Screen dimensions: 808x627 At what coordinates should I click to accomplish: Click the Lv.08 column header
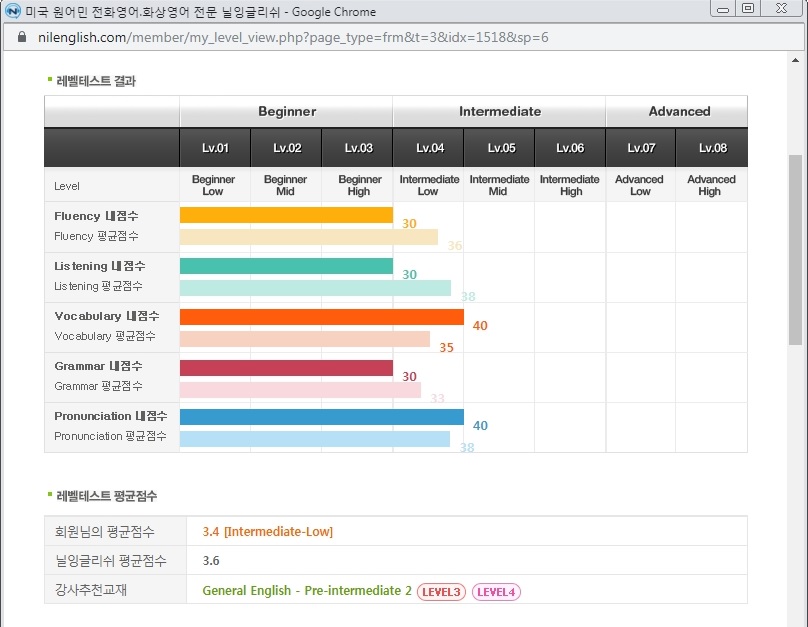coord(712,148)
